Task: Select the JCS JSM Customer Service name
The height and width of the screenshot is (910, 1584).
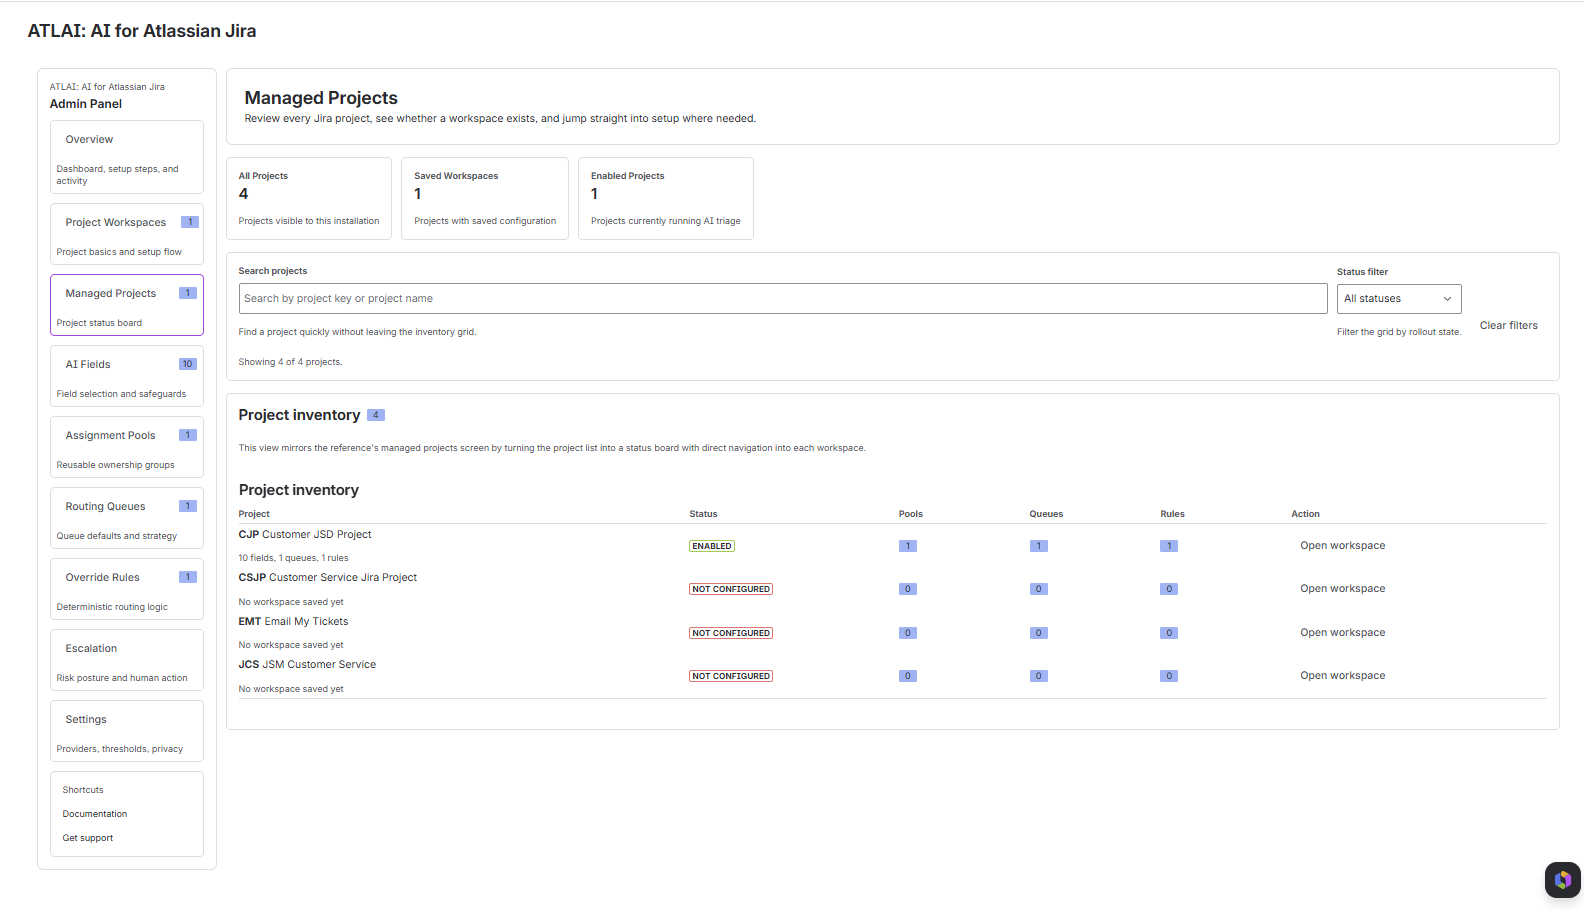Action: click(x=307, y=665)
